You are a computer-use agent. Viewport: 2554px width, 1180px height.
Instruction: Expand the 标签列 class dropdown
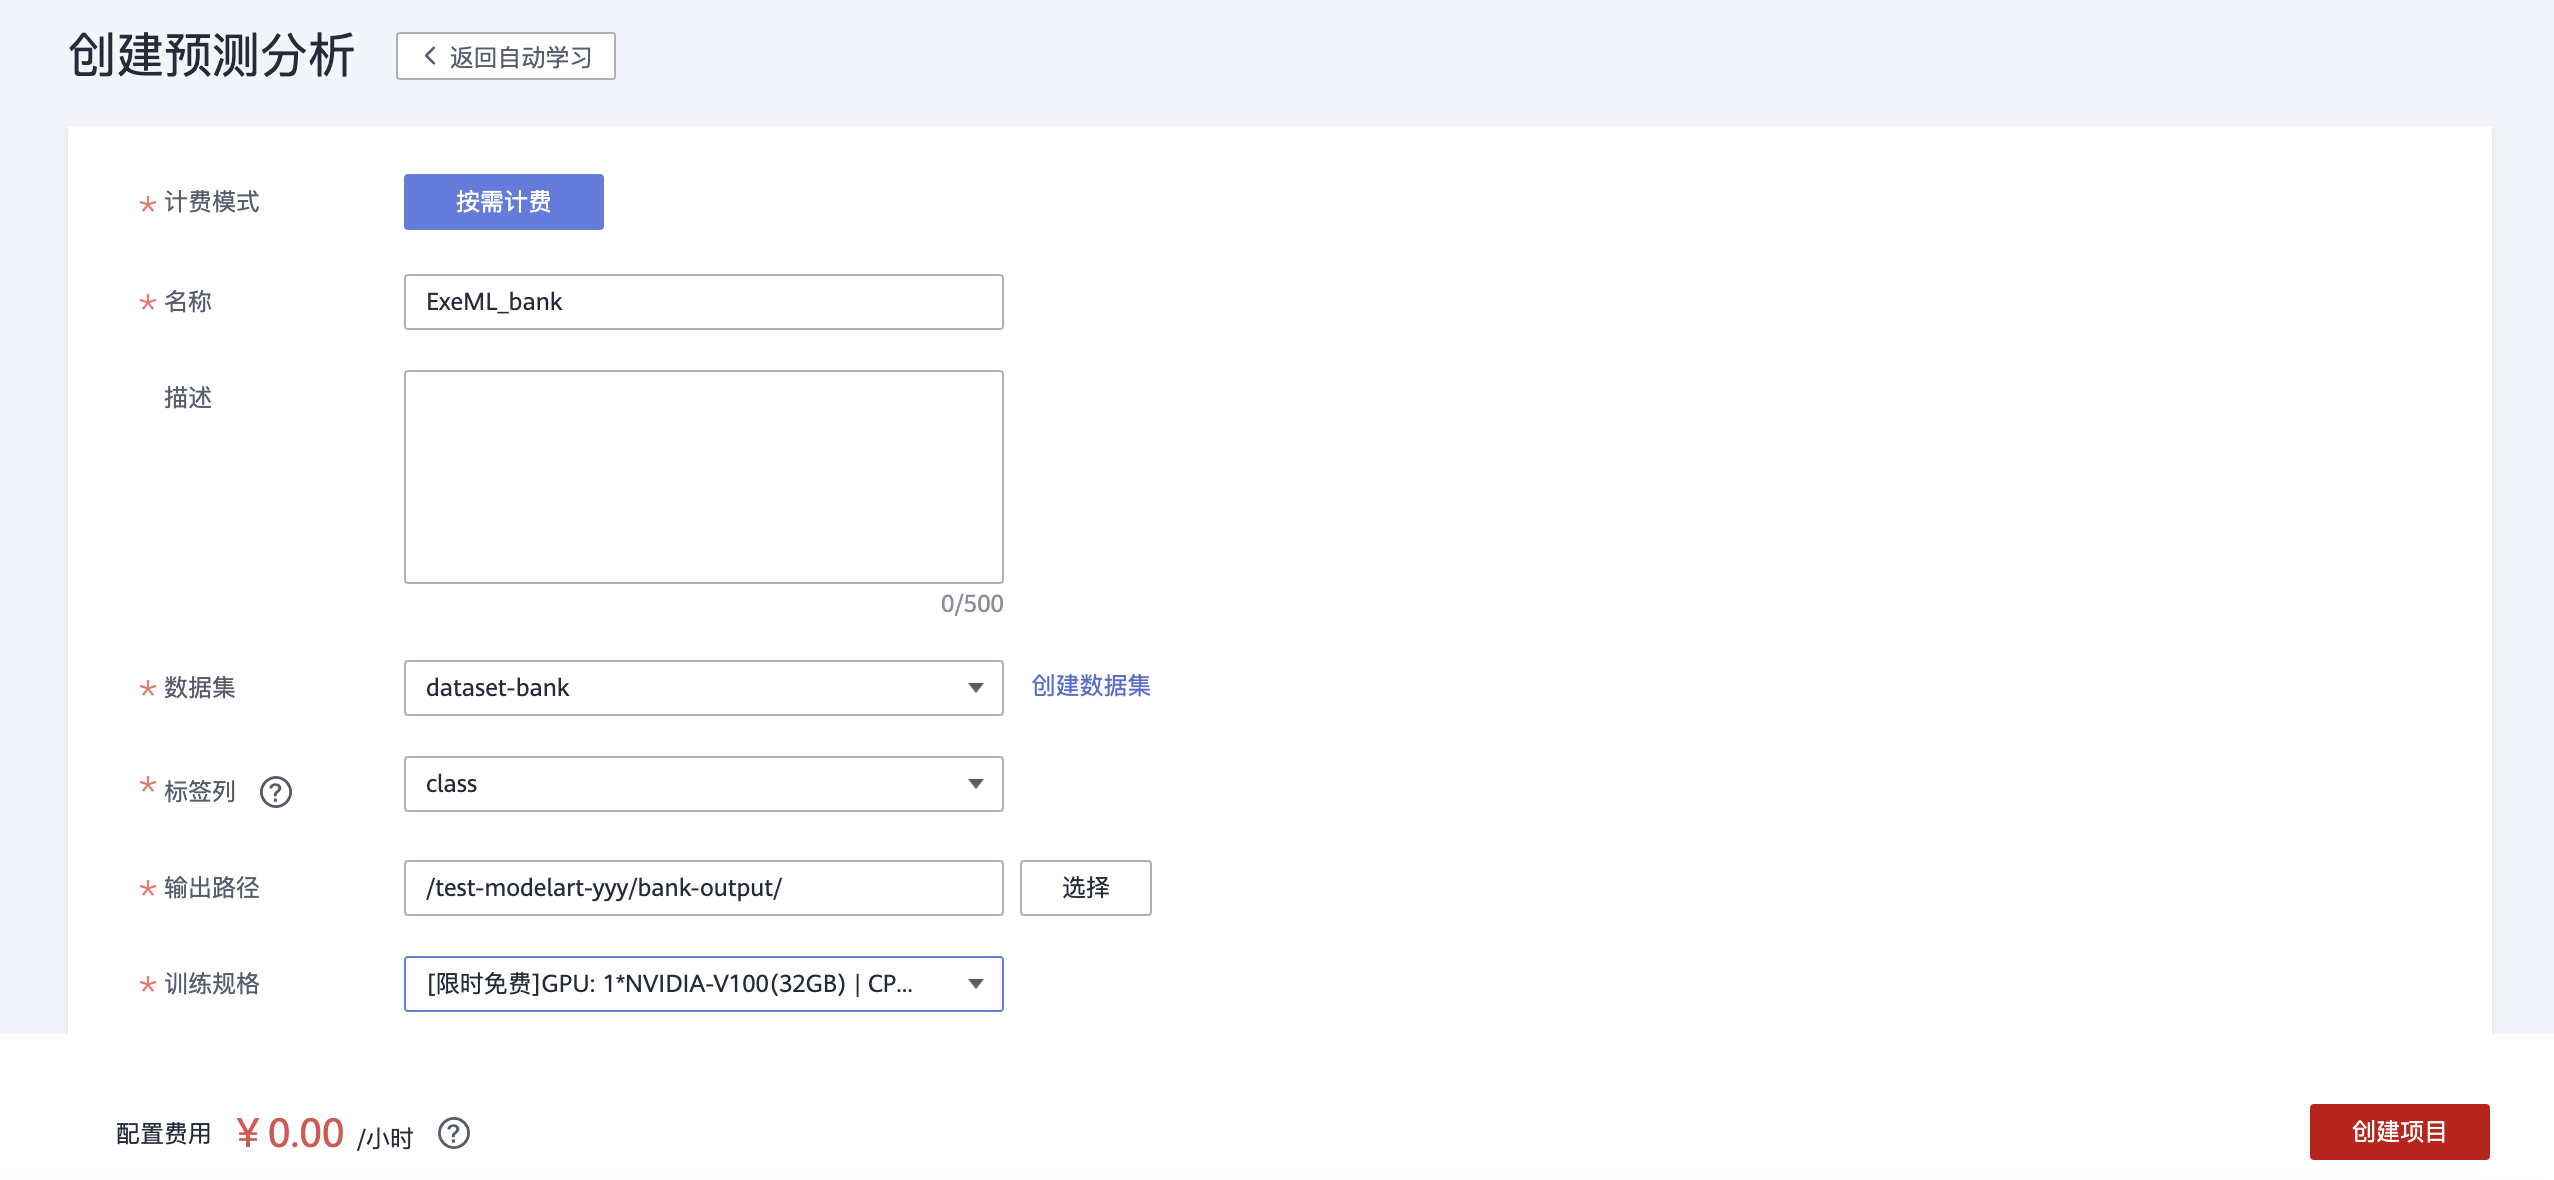[x=690, y=784]
